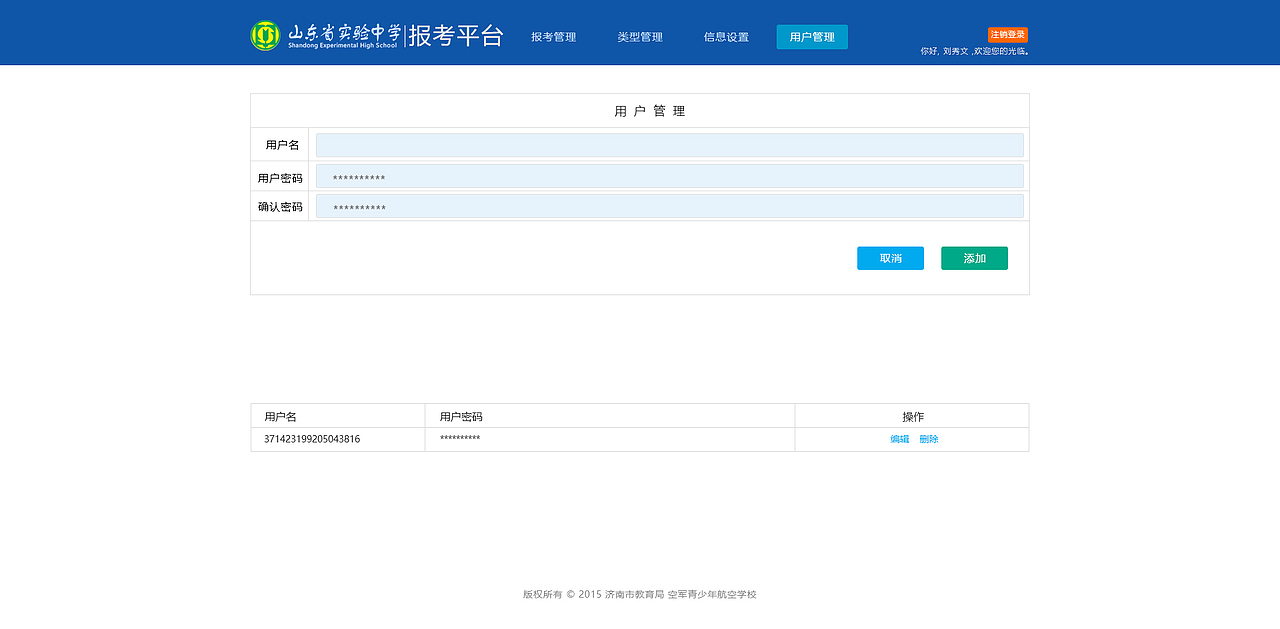Click the blue 取消 button

click(890, 257)
